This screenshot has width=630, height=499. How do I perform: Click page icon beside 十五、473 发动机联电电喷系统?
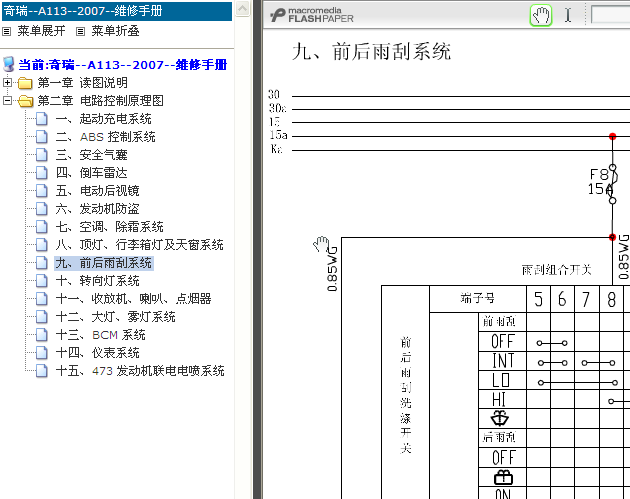[41, 371]
